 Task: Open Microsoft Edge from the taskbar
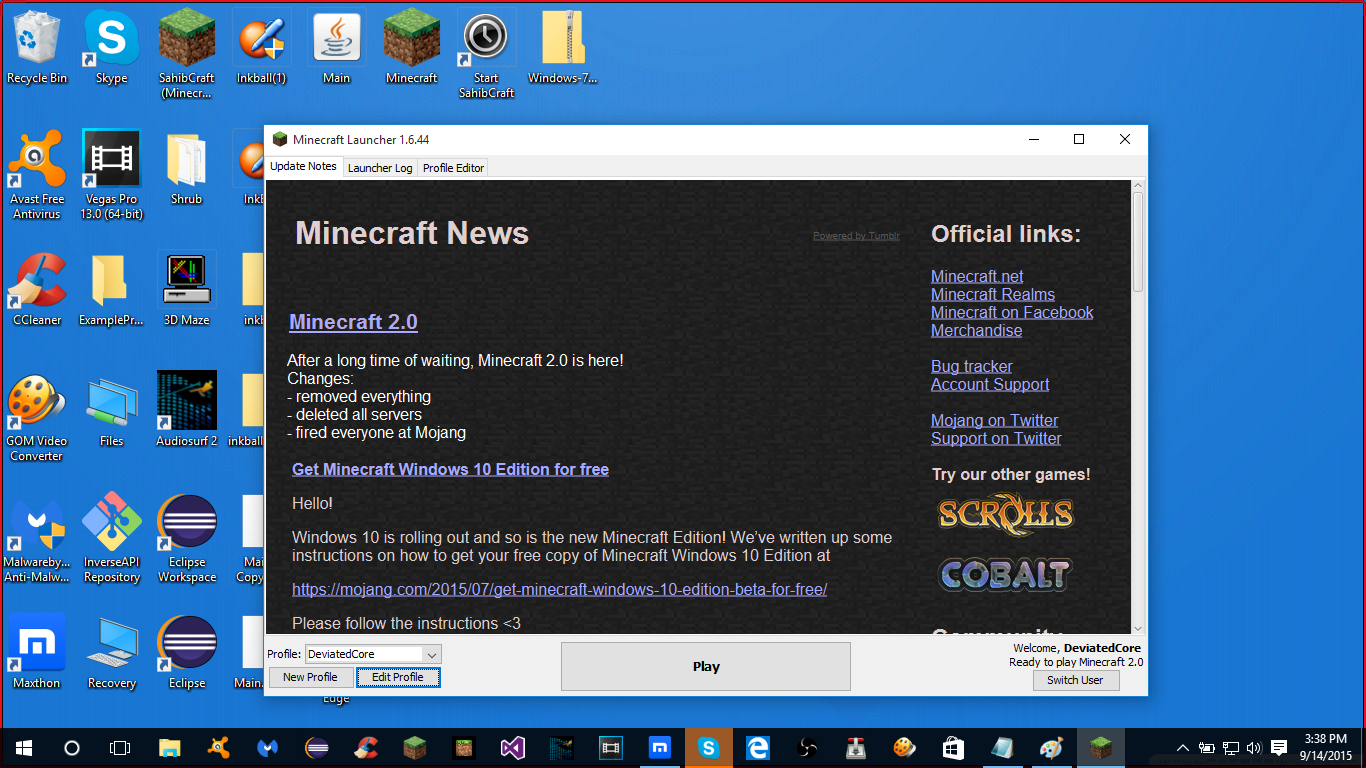coord(757,747)
